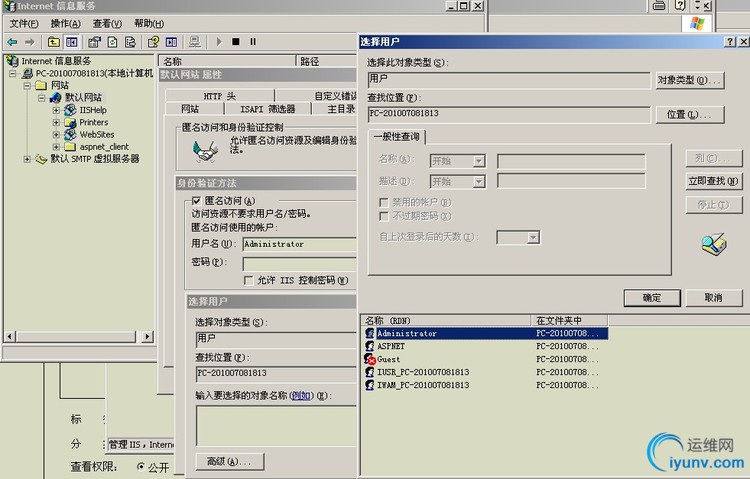Open the Properties toolbar icon
This screenshot has width=750, height=479.
[94, 42]
